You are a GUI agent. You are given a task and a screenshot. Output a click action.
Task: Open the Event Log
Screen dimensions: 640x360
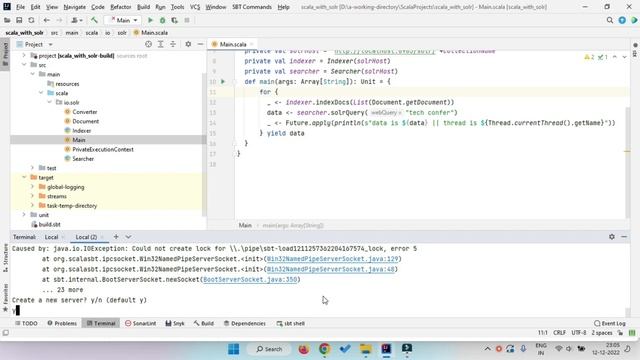pyautogui.click(x=610, y=323)
